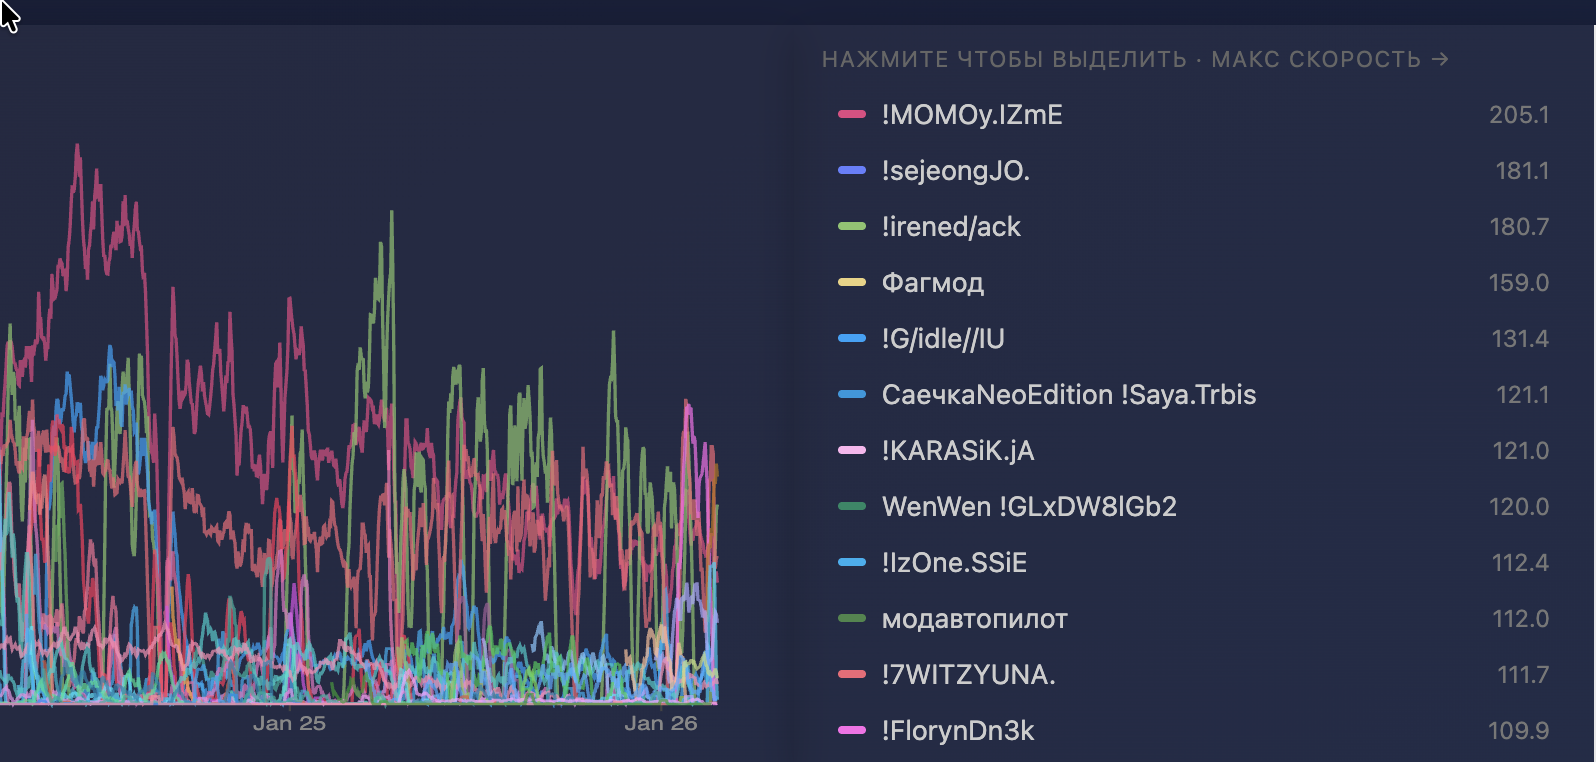Click the Фагмод legend label
Image resolution: width=1596 pixels, height=762 pixels.
(932, 283)
